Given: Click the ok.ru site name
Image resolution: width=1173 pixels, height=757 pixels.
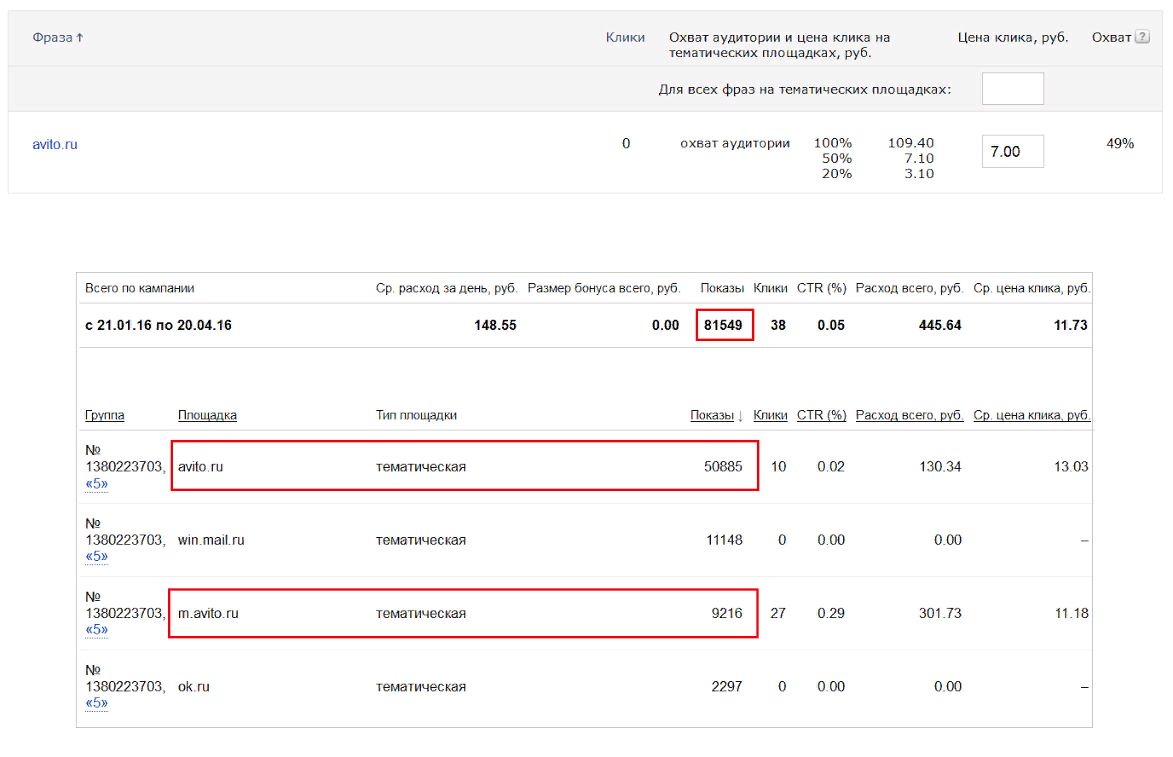Looking at the screenshot, I should (x=194, y=686).
